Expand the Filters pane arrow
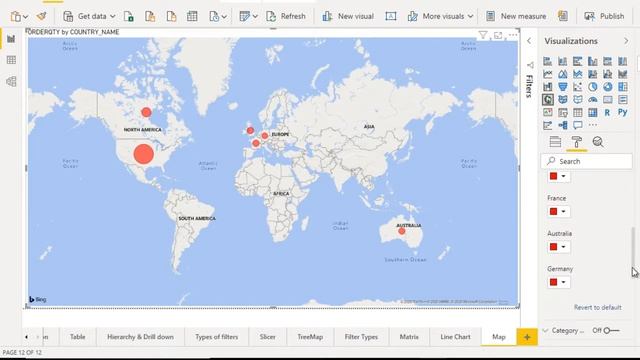640x360 pixels. pos(529,41)
